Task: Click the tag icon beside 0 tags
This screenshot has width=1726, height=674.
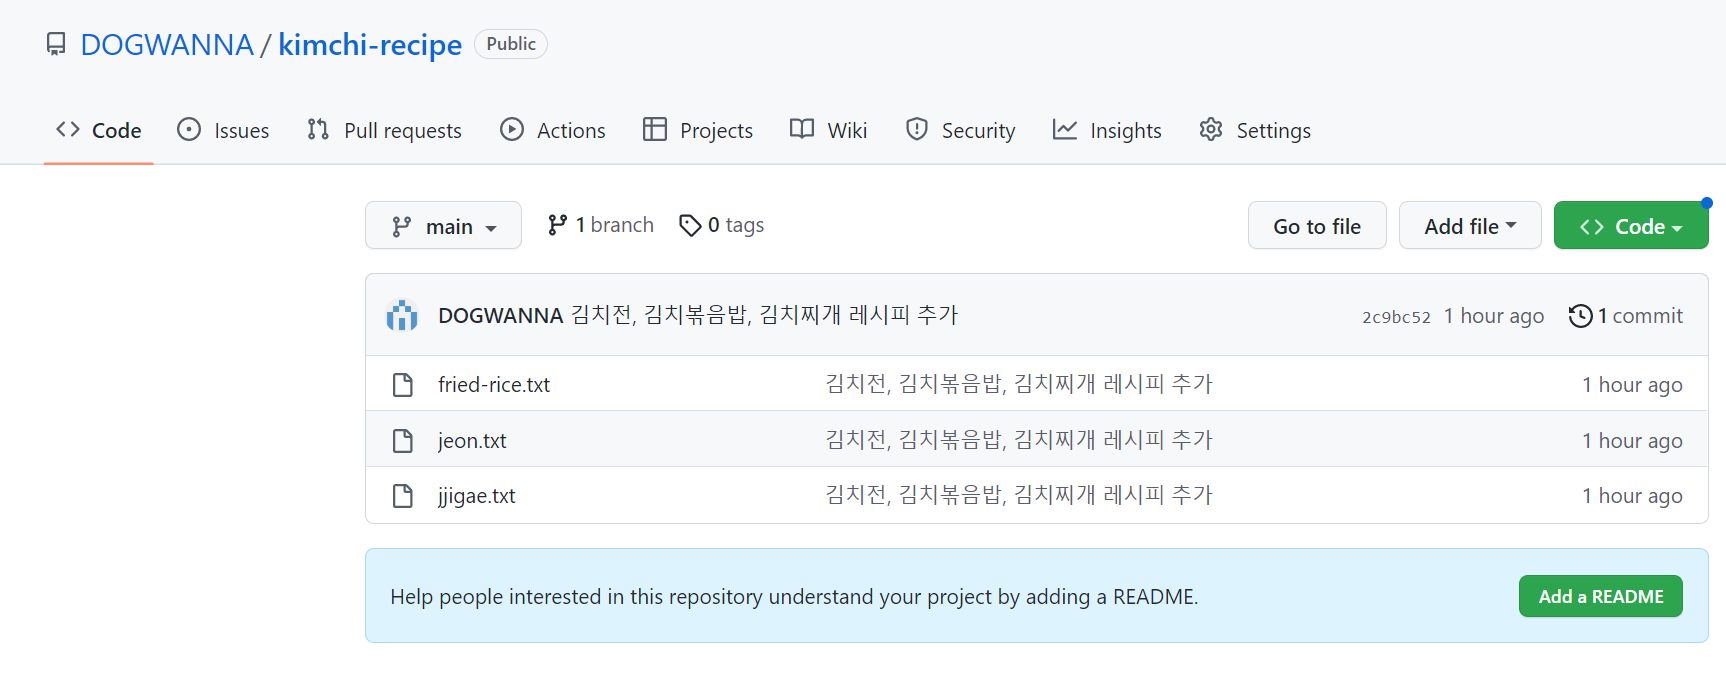Action: pyautogui.click(x=690, y=225)
